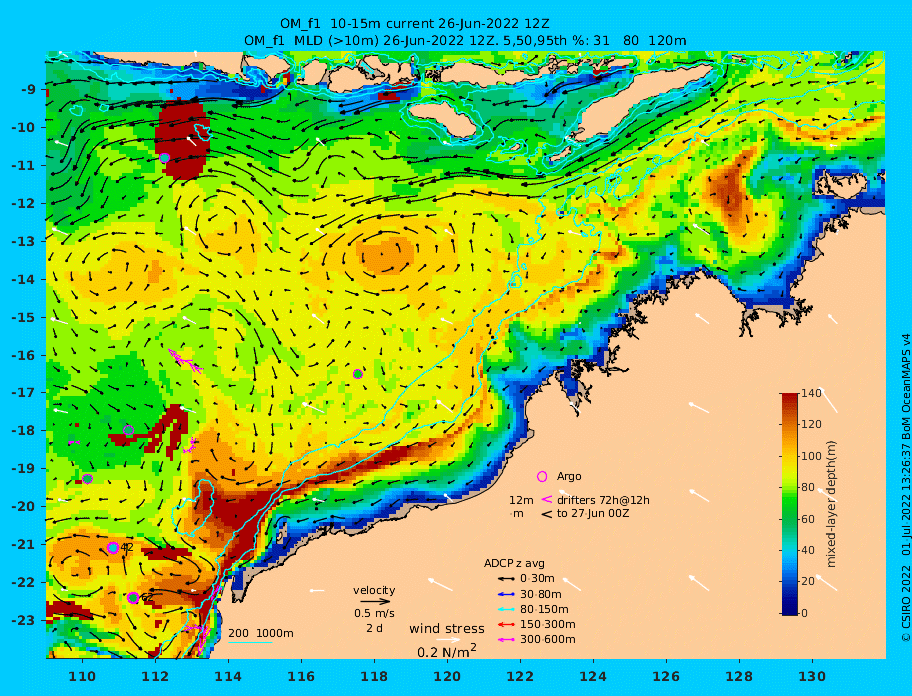
Task: Select the cyan 80-150m ADCP arrow symbol
Action: click(x=506, y=609)
